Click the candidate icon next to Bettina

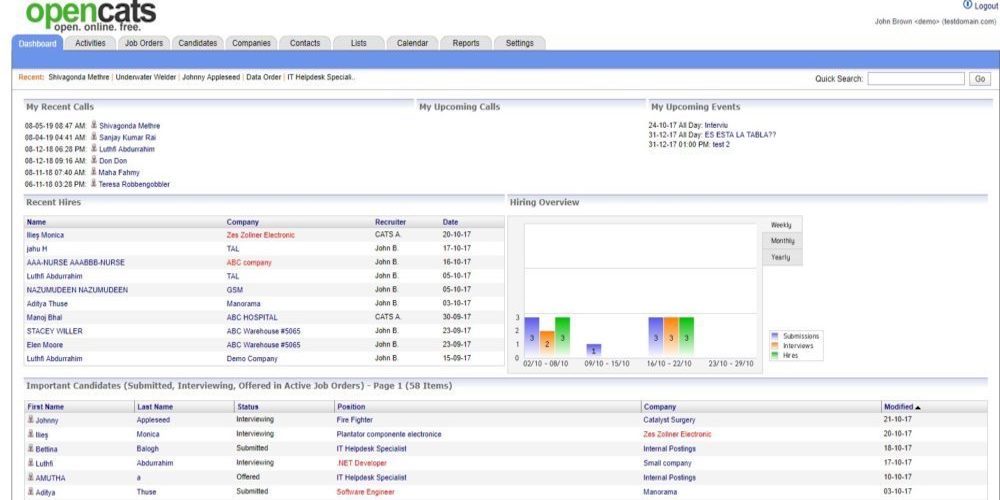[30, 449]
